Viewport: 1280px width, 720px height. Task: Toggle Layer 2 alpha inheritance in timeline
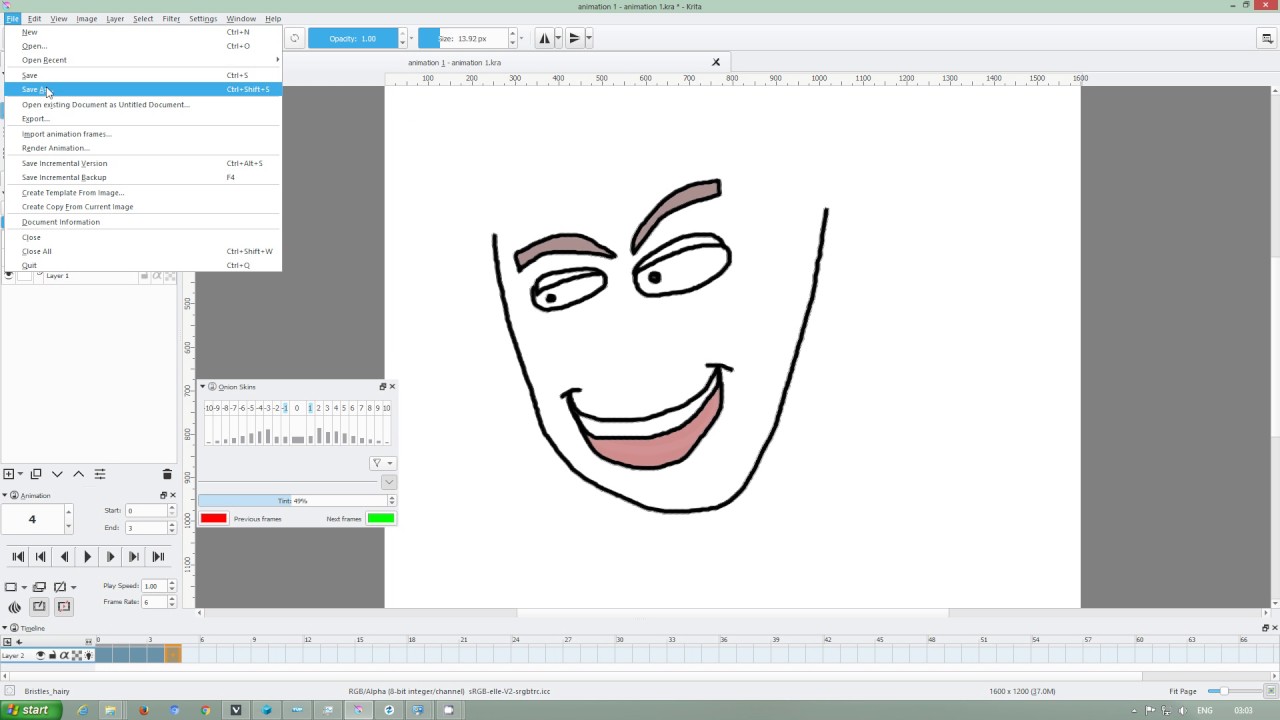click(x=65, y=656)
